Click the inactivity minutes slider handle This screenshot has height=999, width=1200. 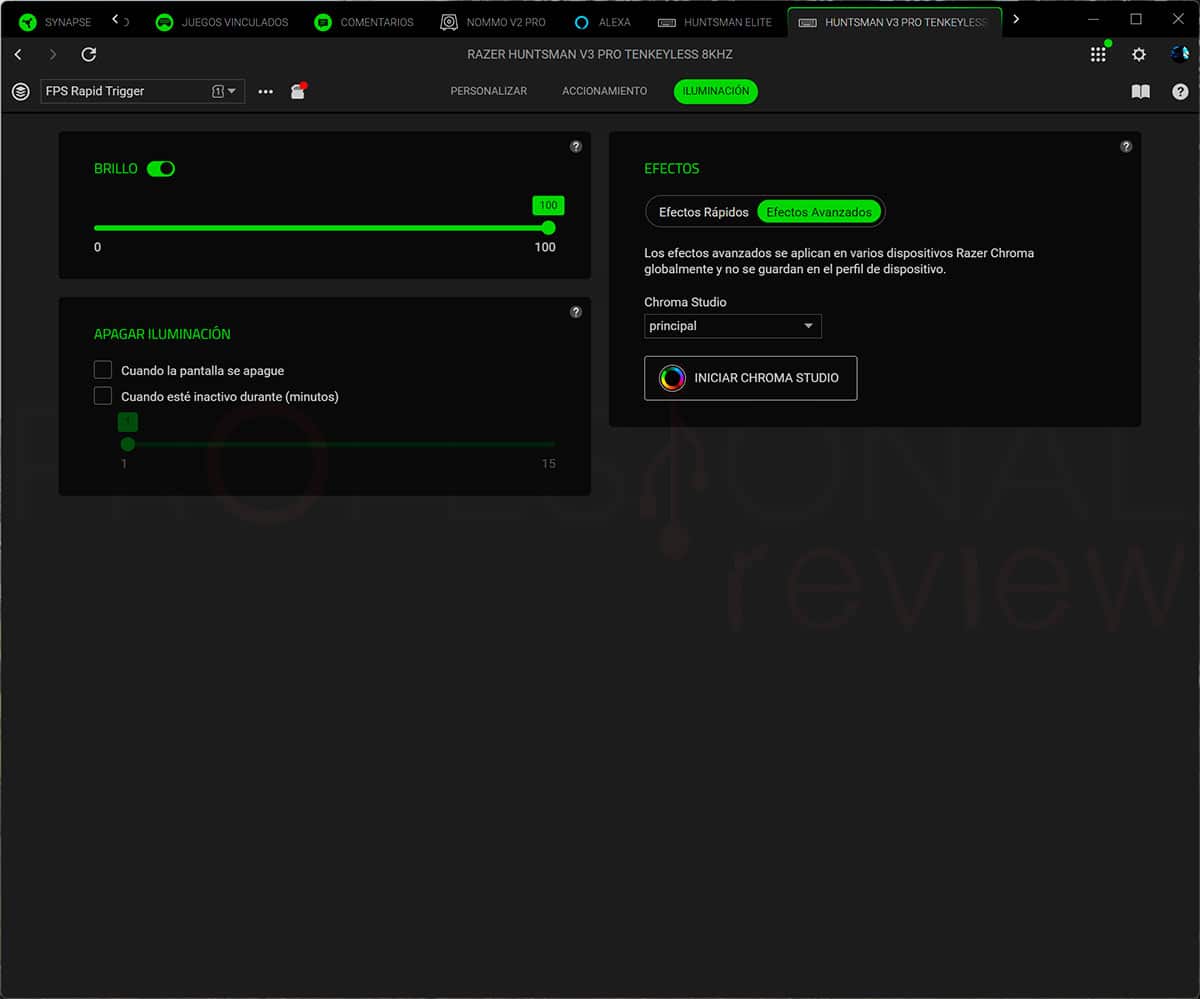[x=128, y=444]
